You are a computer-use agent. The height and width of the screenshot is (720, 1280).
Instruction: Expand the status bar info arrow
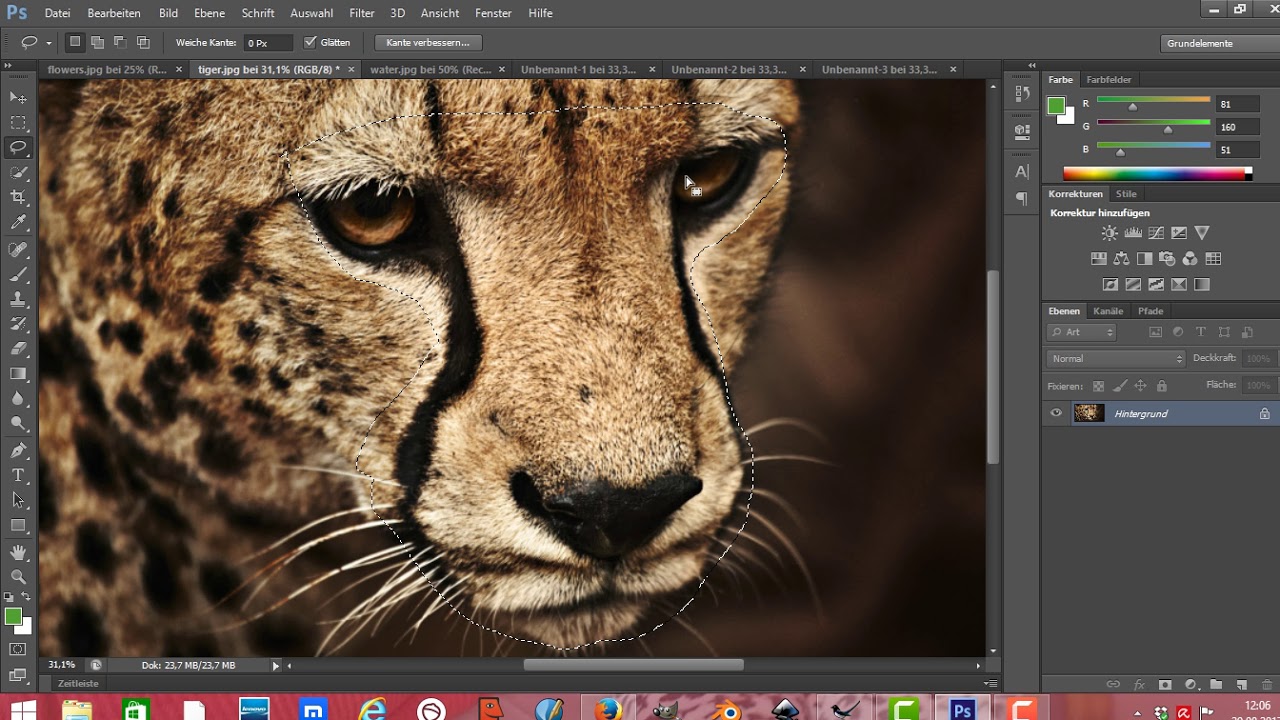click(x=276, y=665)
